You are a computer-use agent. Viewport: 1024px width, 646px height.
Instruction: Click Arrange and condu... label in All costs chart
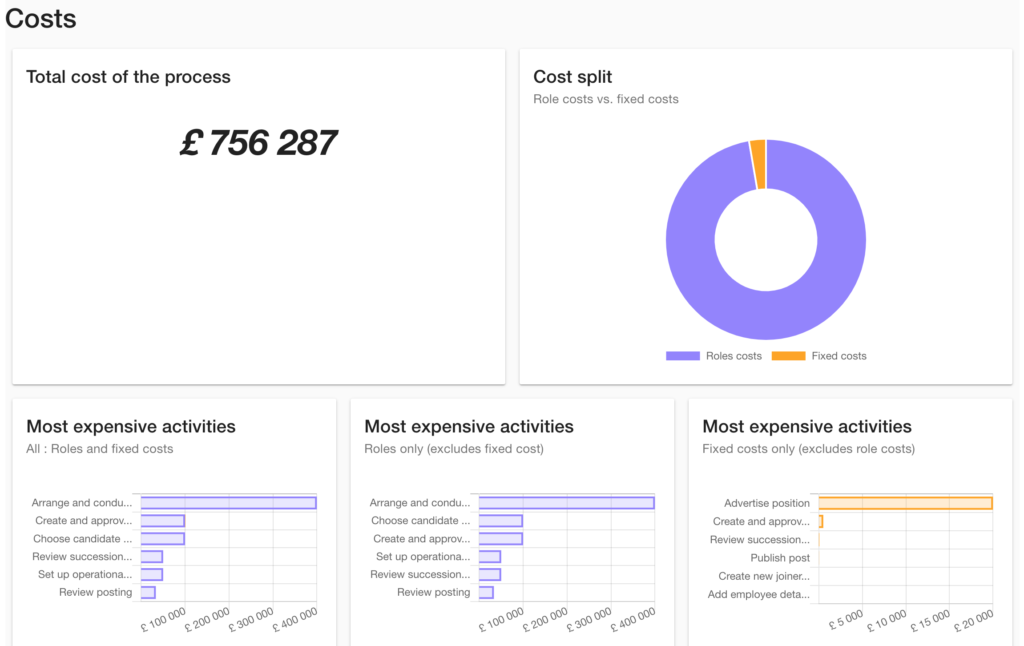82,503
